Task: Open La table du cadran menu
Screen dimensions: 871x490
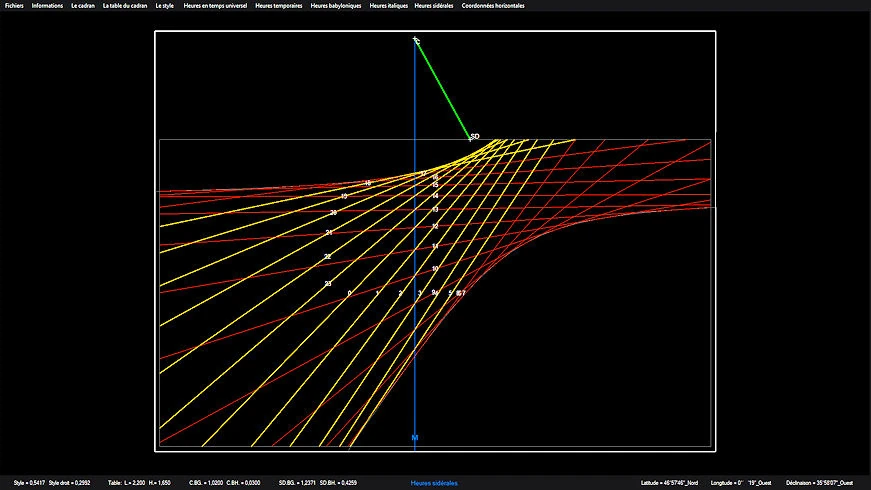Action: tap(125, 6)
